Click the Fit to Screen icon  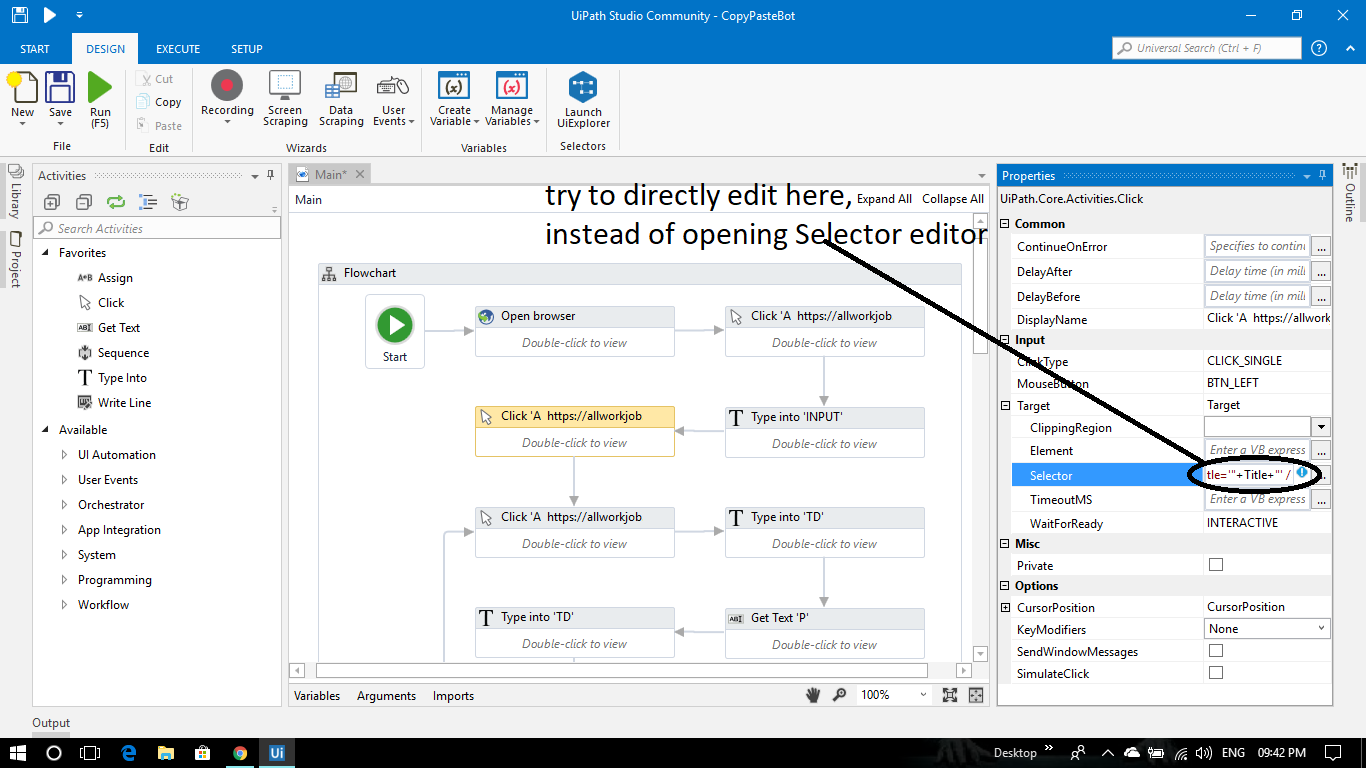tap(950, 695)
